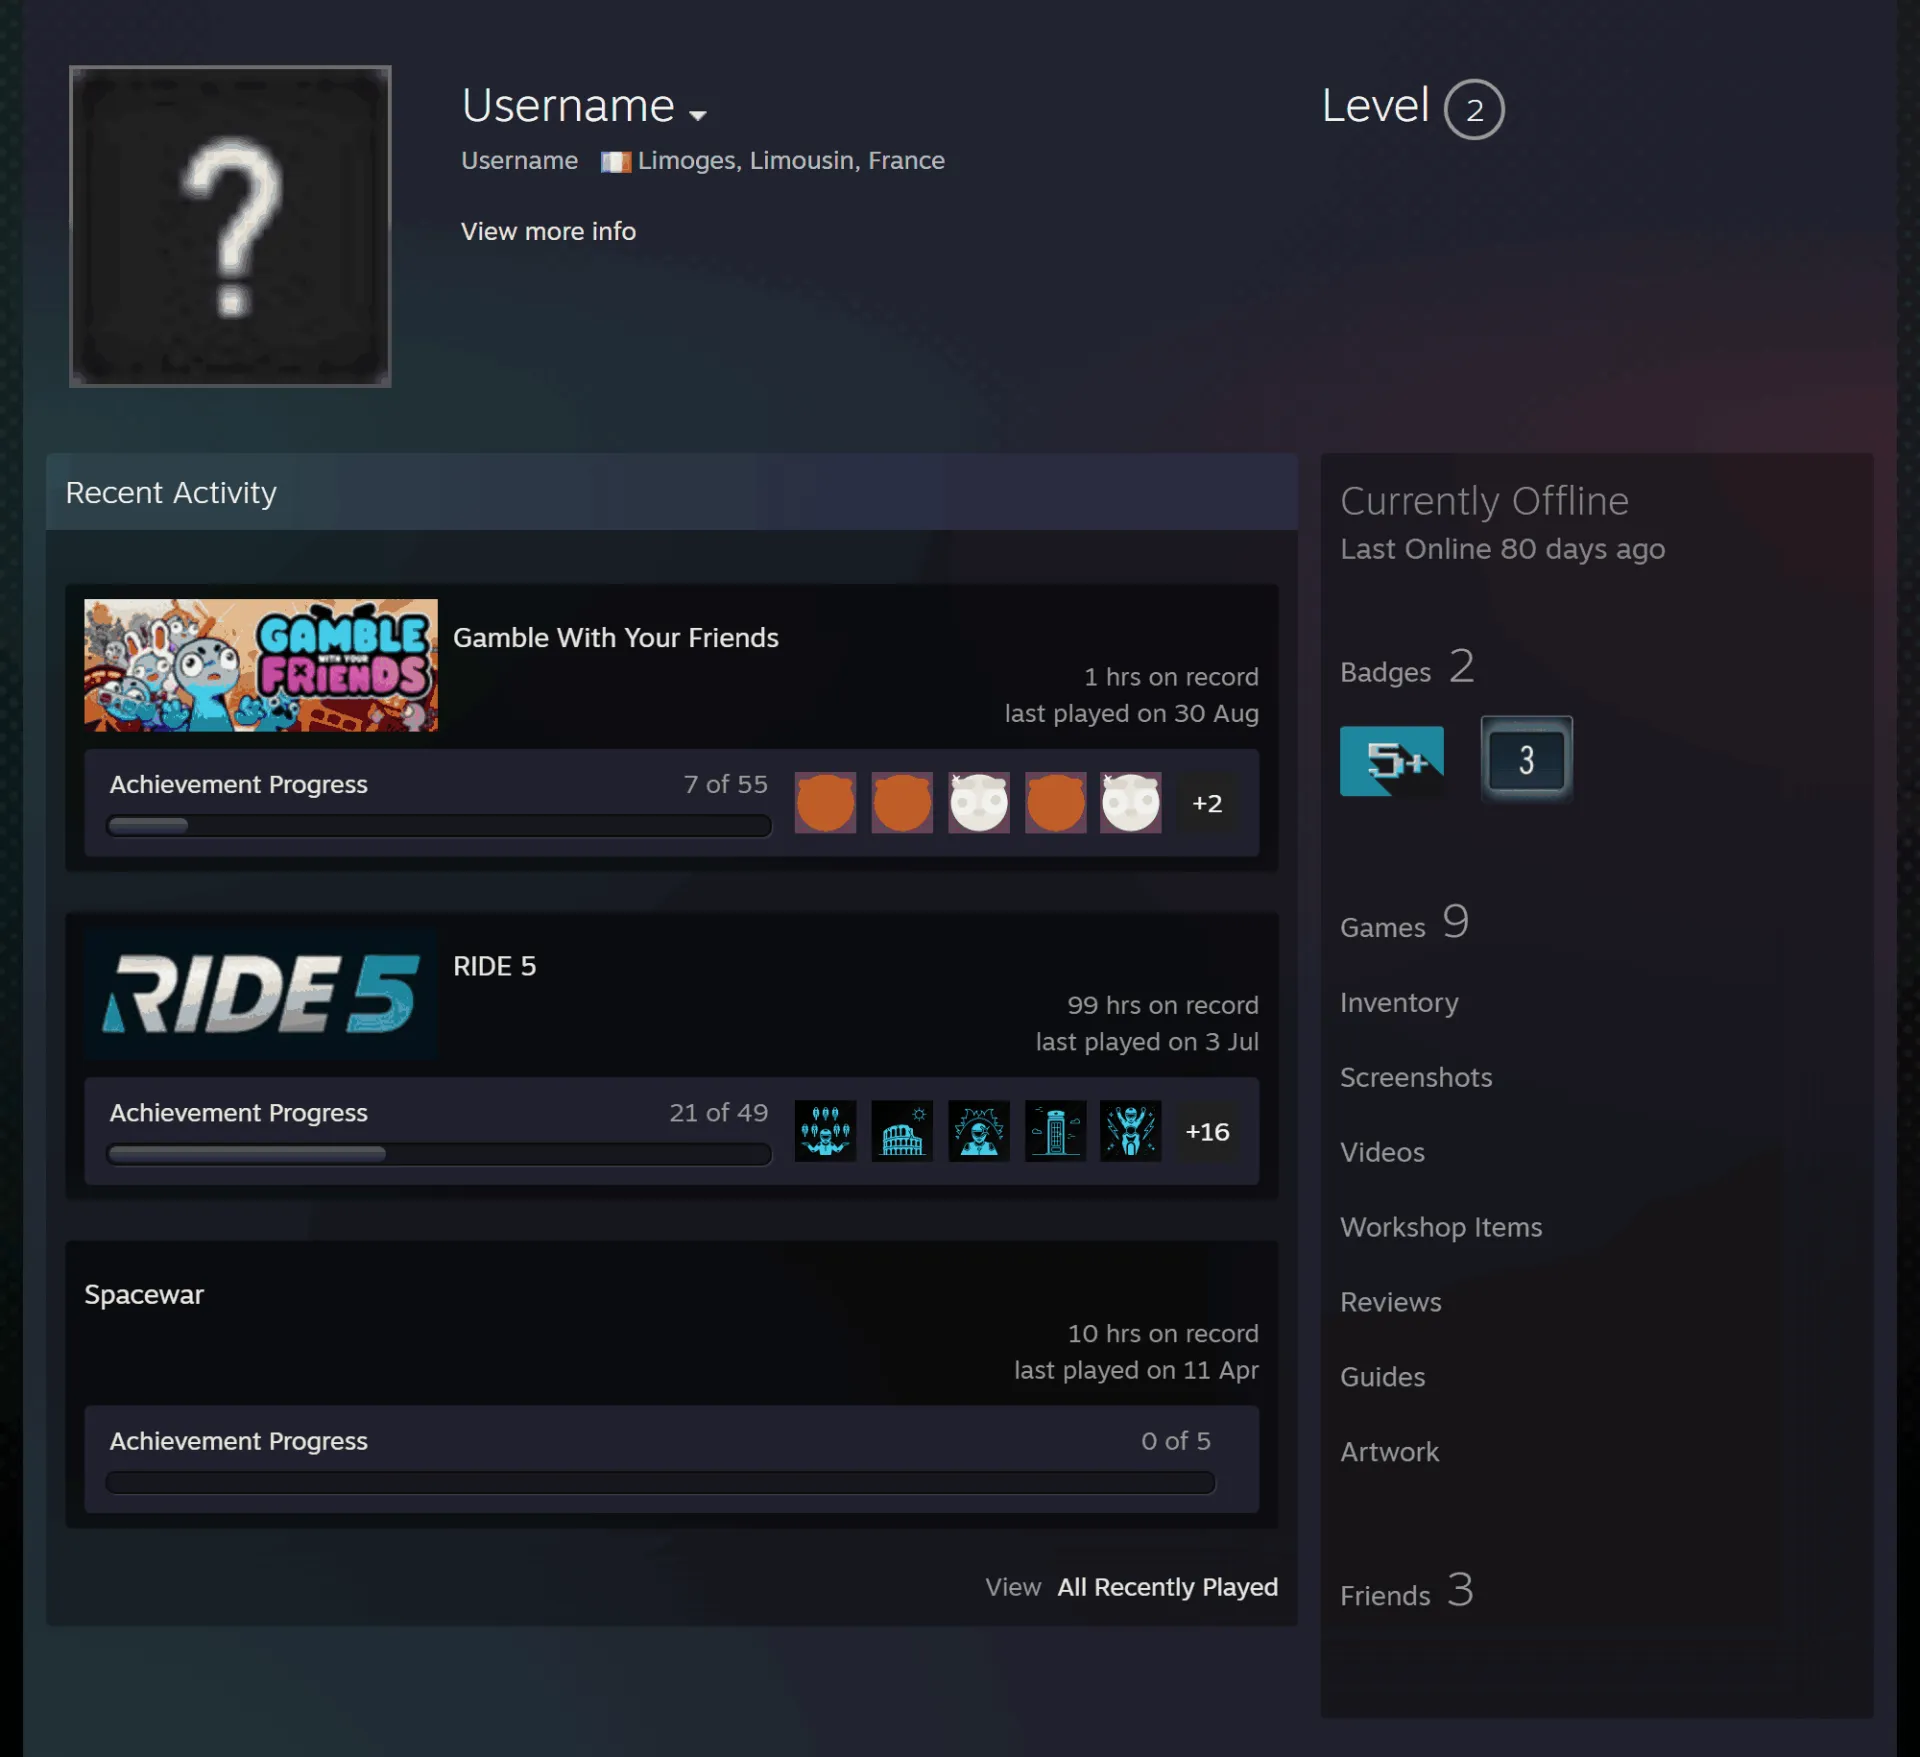Open Inventory in the sidebar
This screenshot has height=1757, width=1920.
[1399, 1002]
